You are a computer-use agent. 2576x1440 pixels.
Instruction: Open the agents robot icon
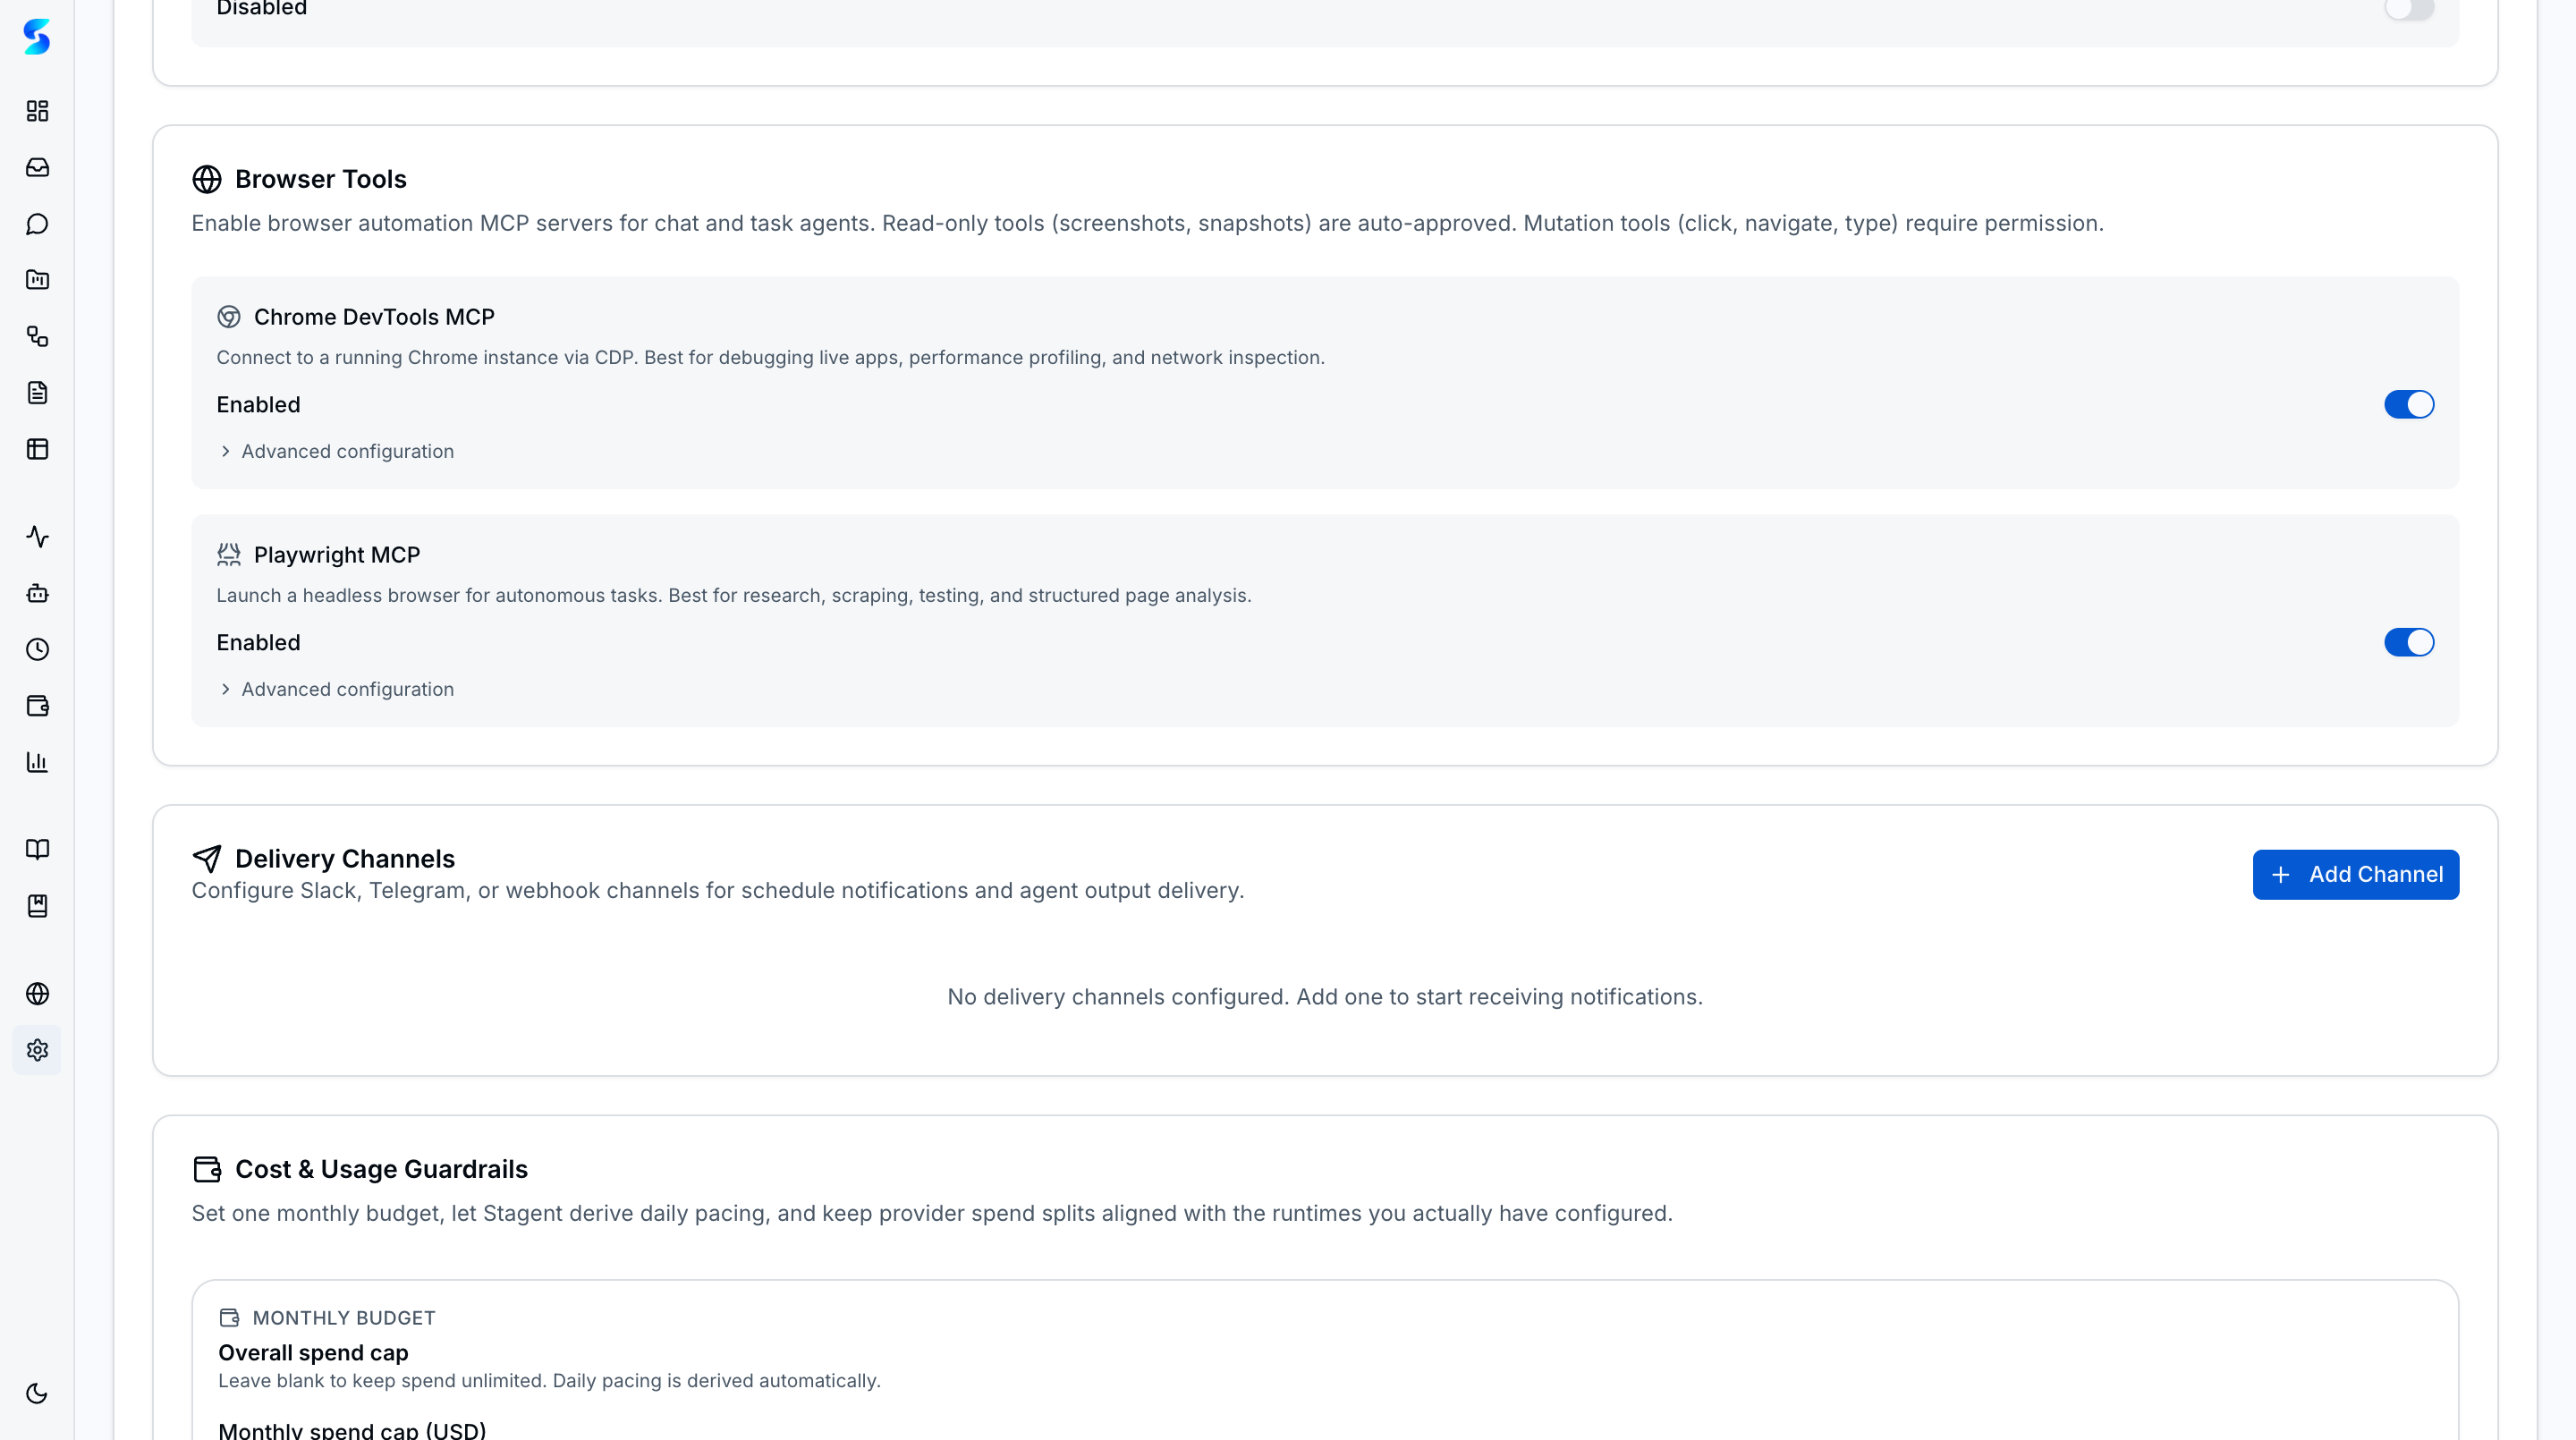(x=37, y=593)
